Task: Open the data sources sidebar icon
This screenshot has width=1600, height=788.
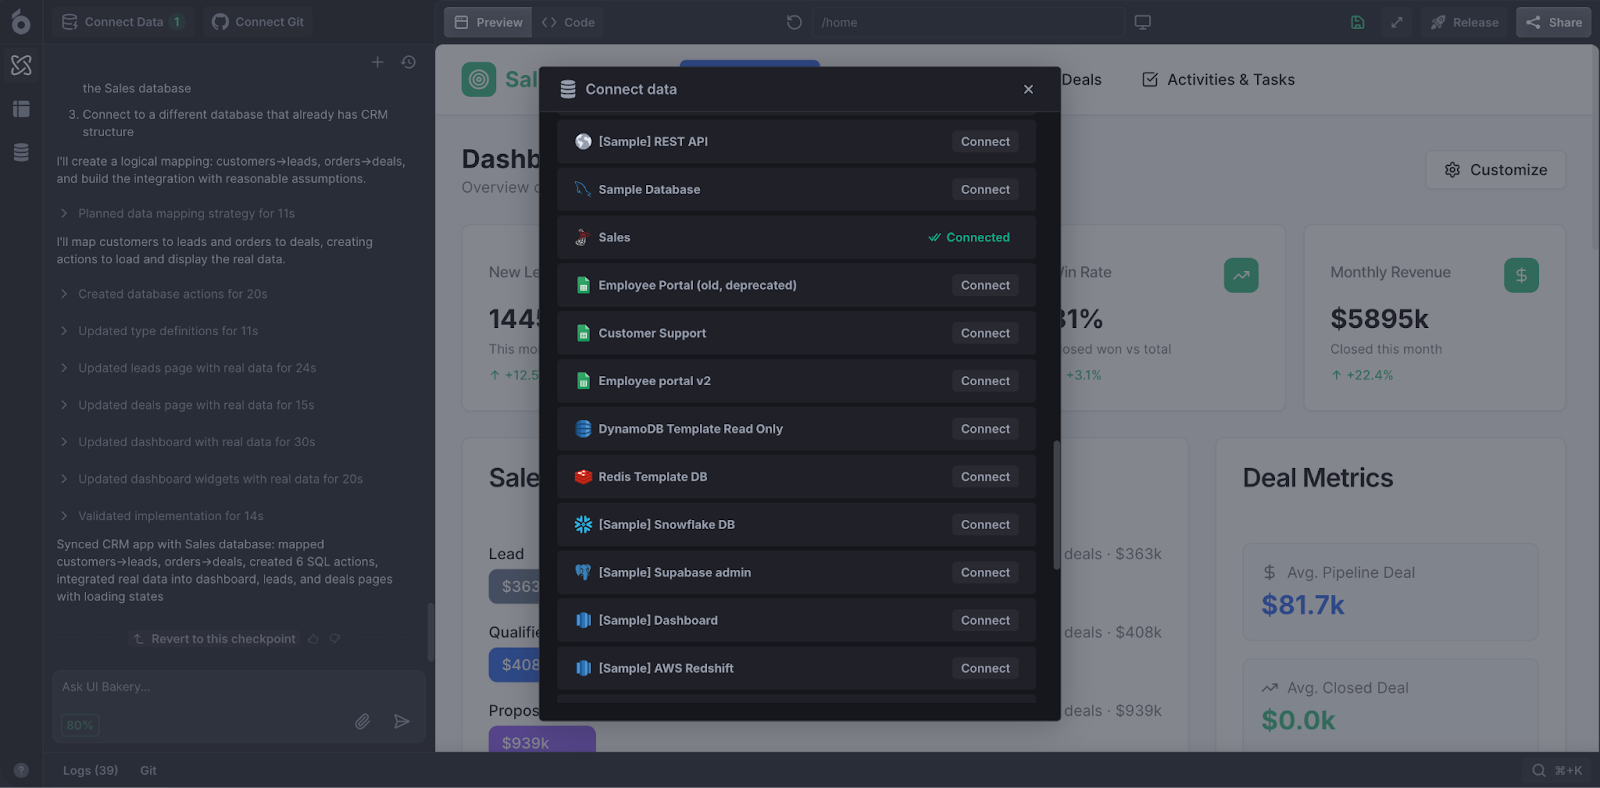Action: click(x=21, y=152)
